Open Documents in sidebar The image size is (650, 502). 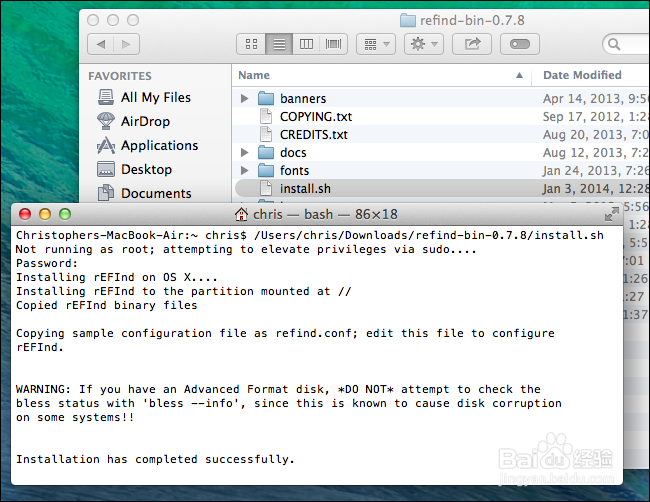(156, 194)
